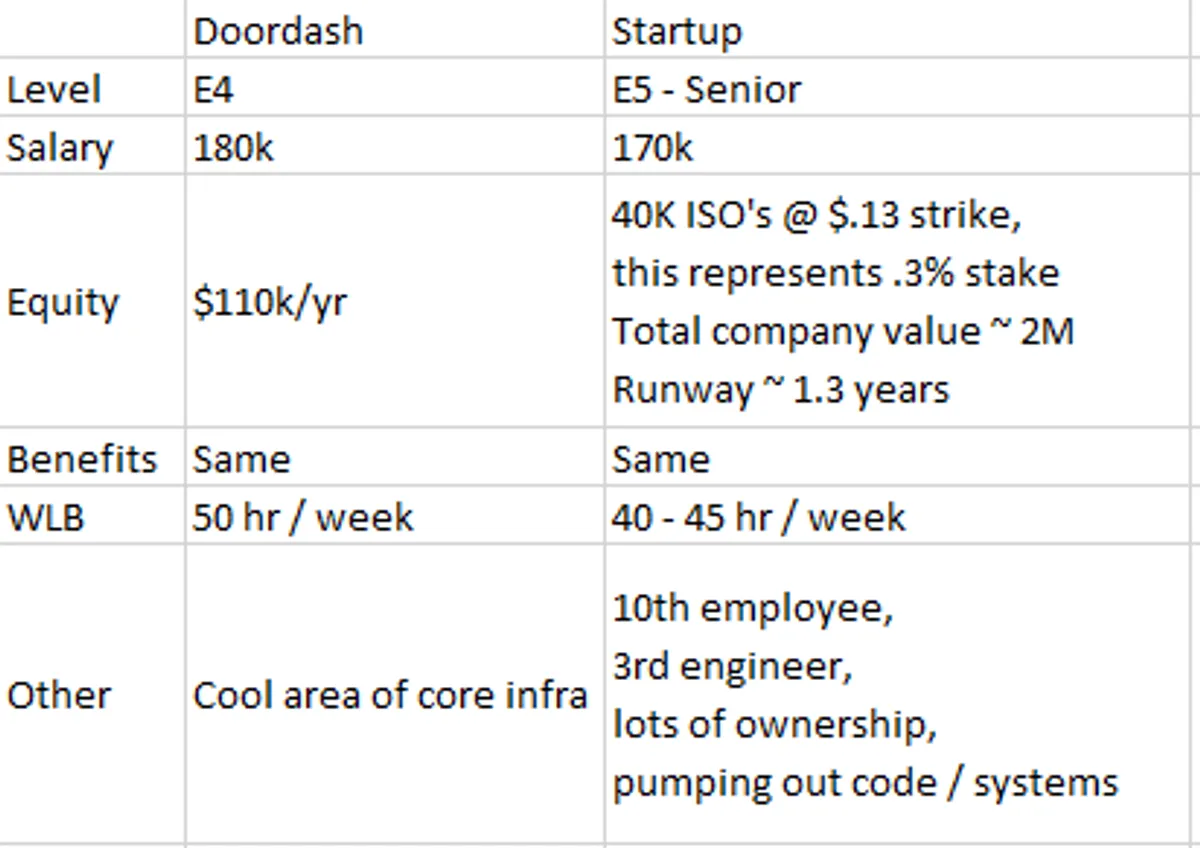Select the E4 level cell
Viewport: 1200px width, 848px height.
point(214,90)
